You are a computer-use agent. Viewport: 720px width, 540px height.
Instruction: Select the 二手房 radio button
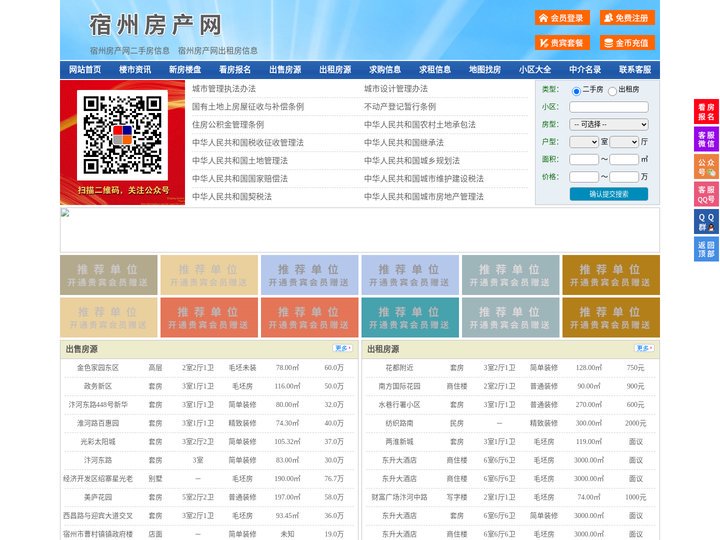pyautogui.click(x=576, y=91)
